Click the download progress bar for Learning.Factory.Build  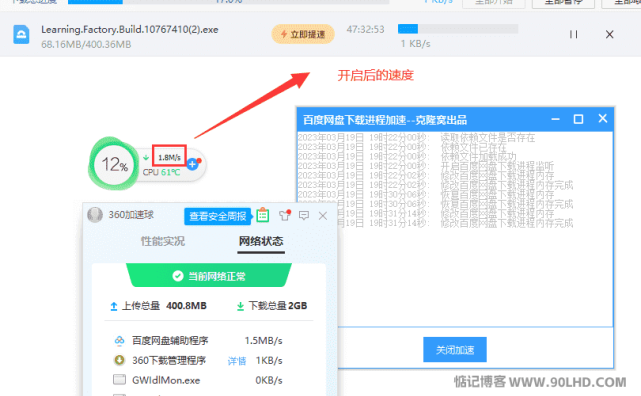pos(458,29)
